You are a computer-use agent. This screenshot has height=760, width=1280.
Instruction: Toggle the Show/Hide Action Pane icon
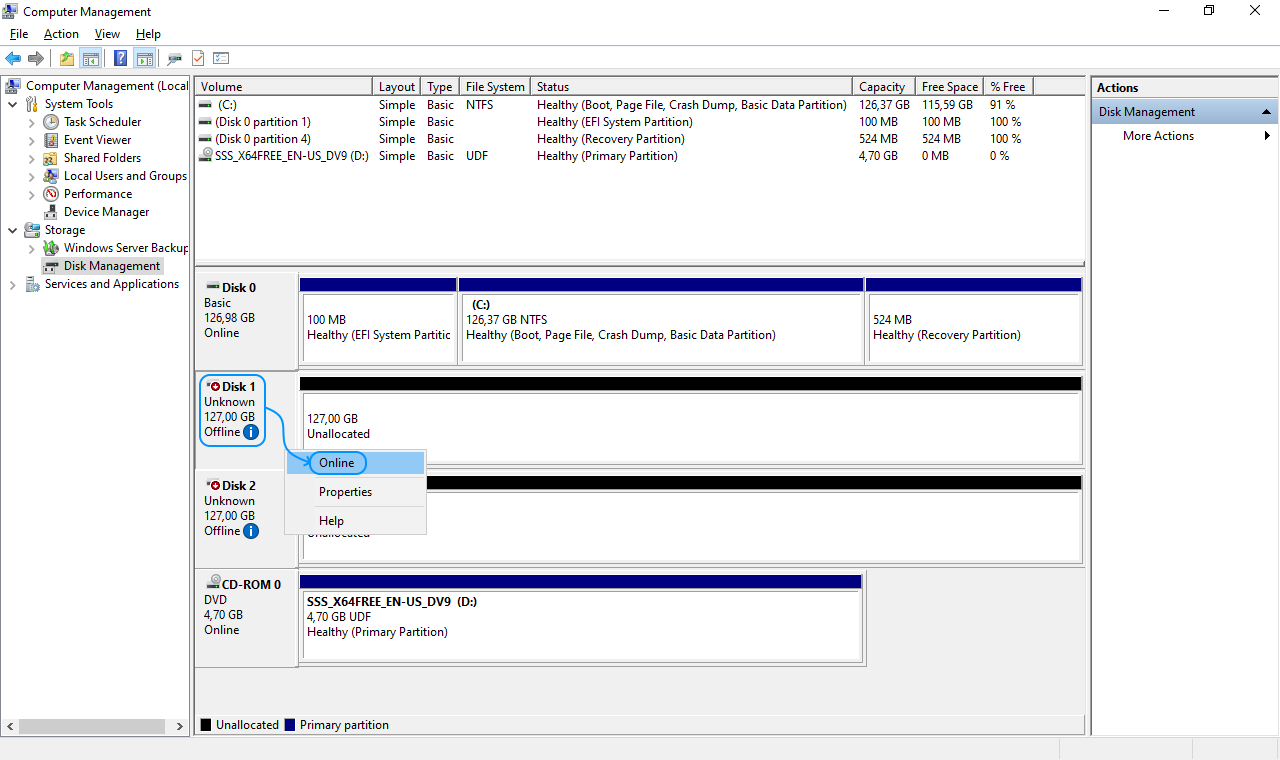tap(144, 58)
